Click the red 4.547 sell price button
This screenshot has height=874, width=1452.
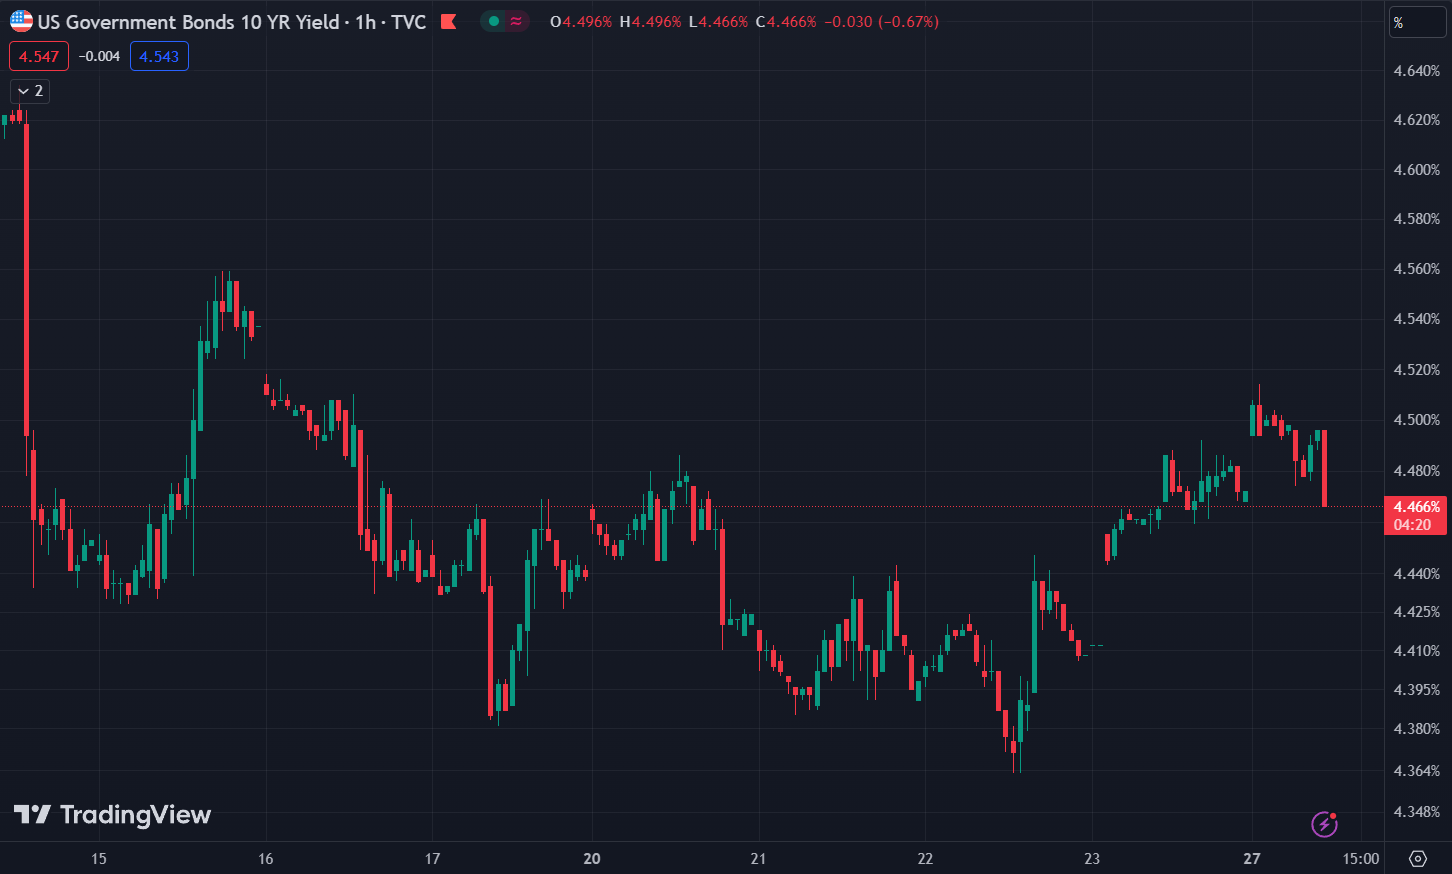pyautogui.click(x=39, y=56)
